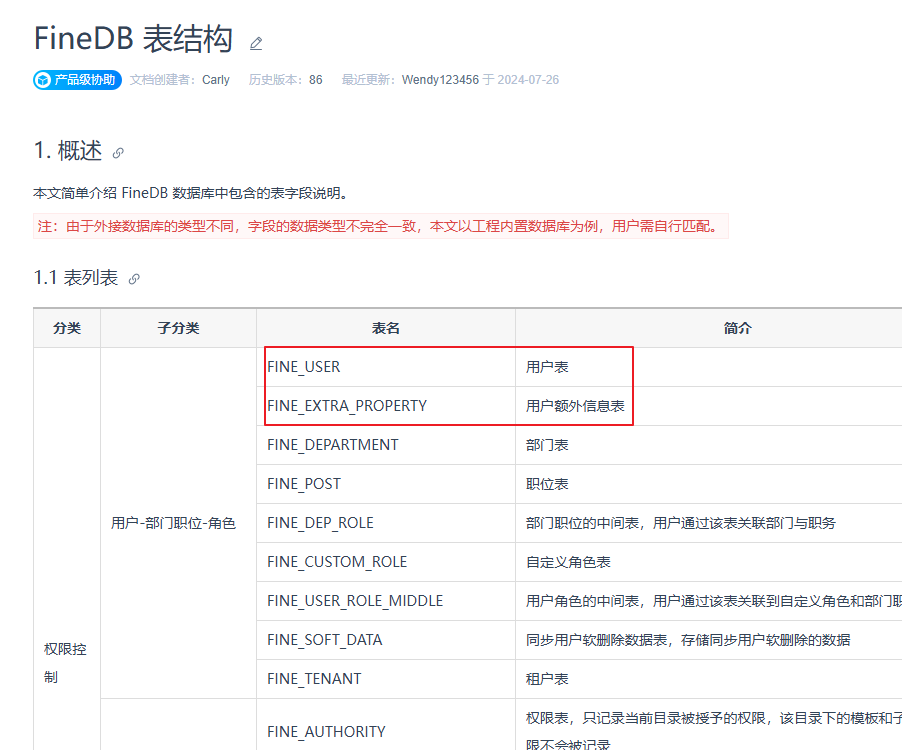Select the FINE_POST cell
902x750 pixels.
coord(385,484)
